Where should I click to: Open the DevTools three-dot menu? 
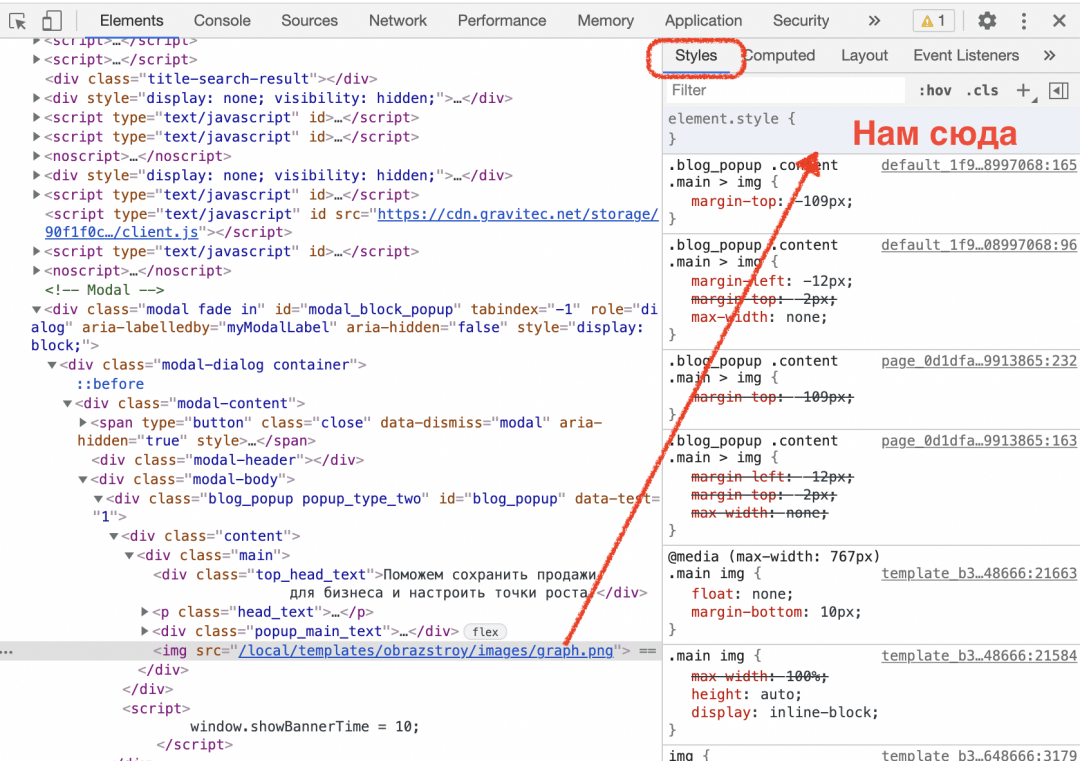point(1023,21)
